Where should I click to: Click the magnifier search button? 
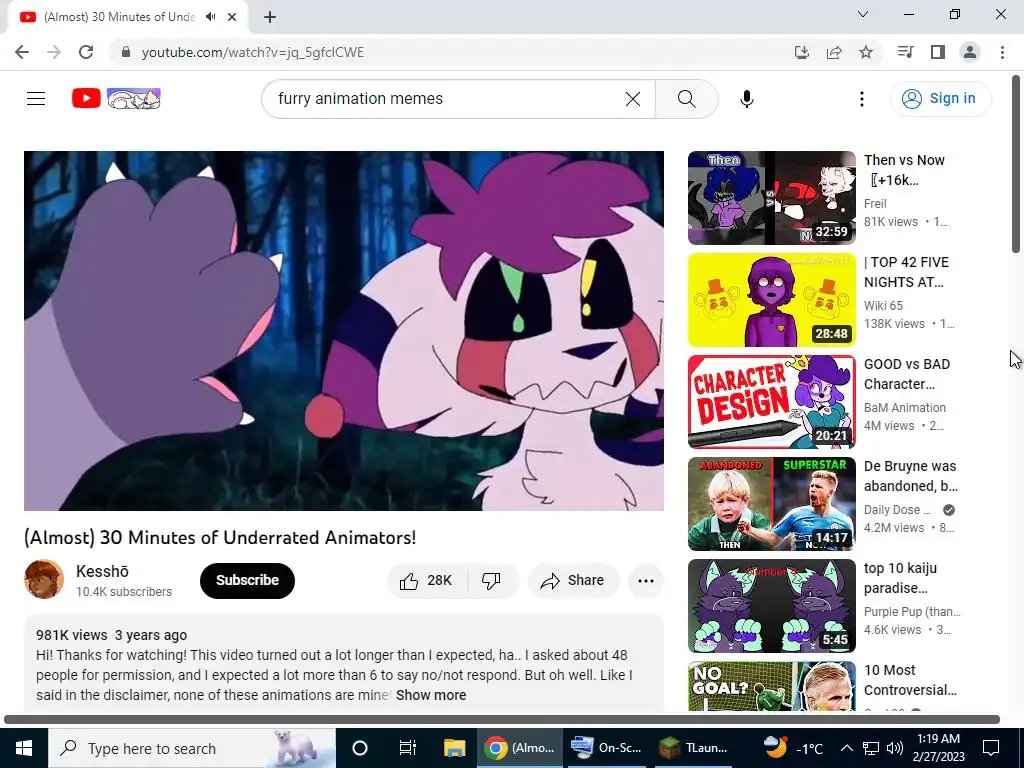[x=686, y=99]
